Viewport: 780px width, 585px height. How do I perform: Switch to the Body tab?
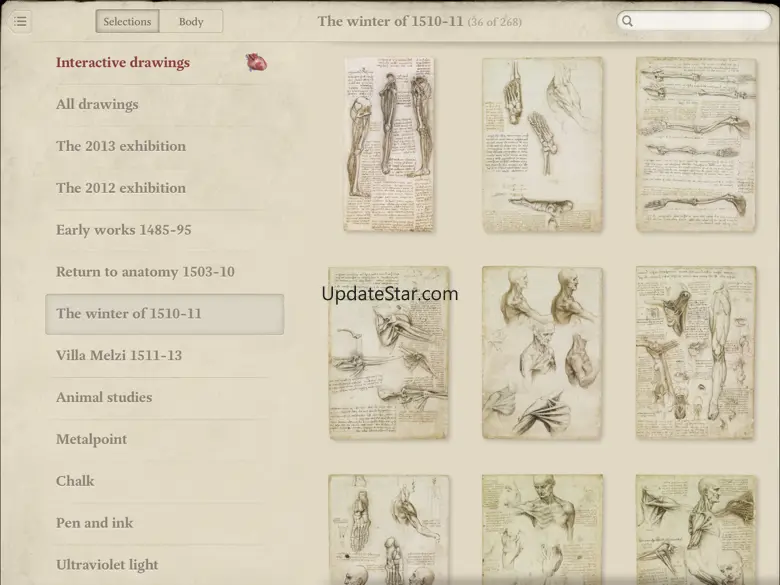(x=191, y=21)
